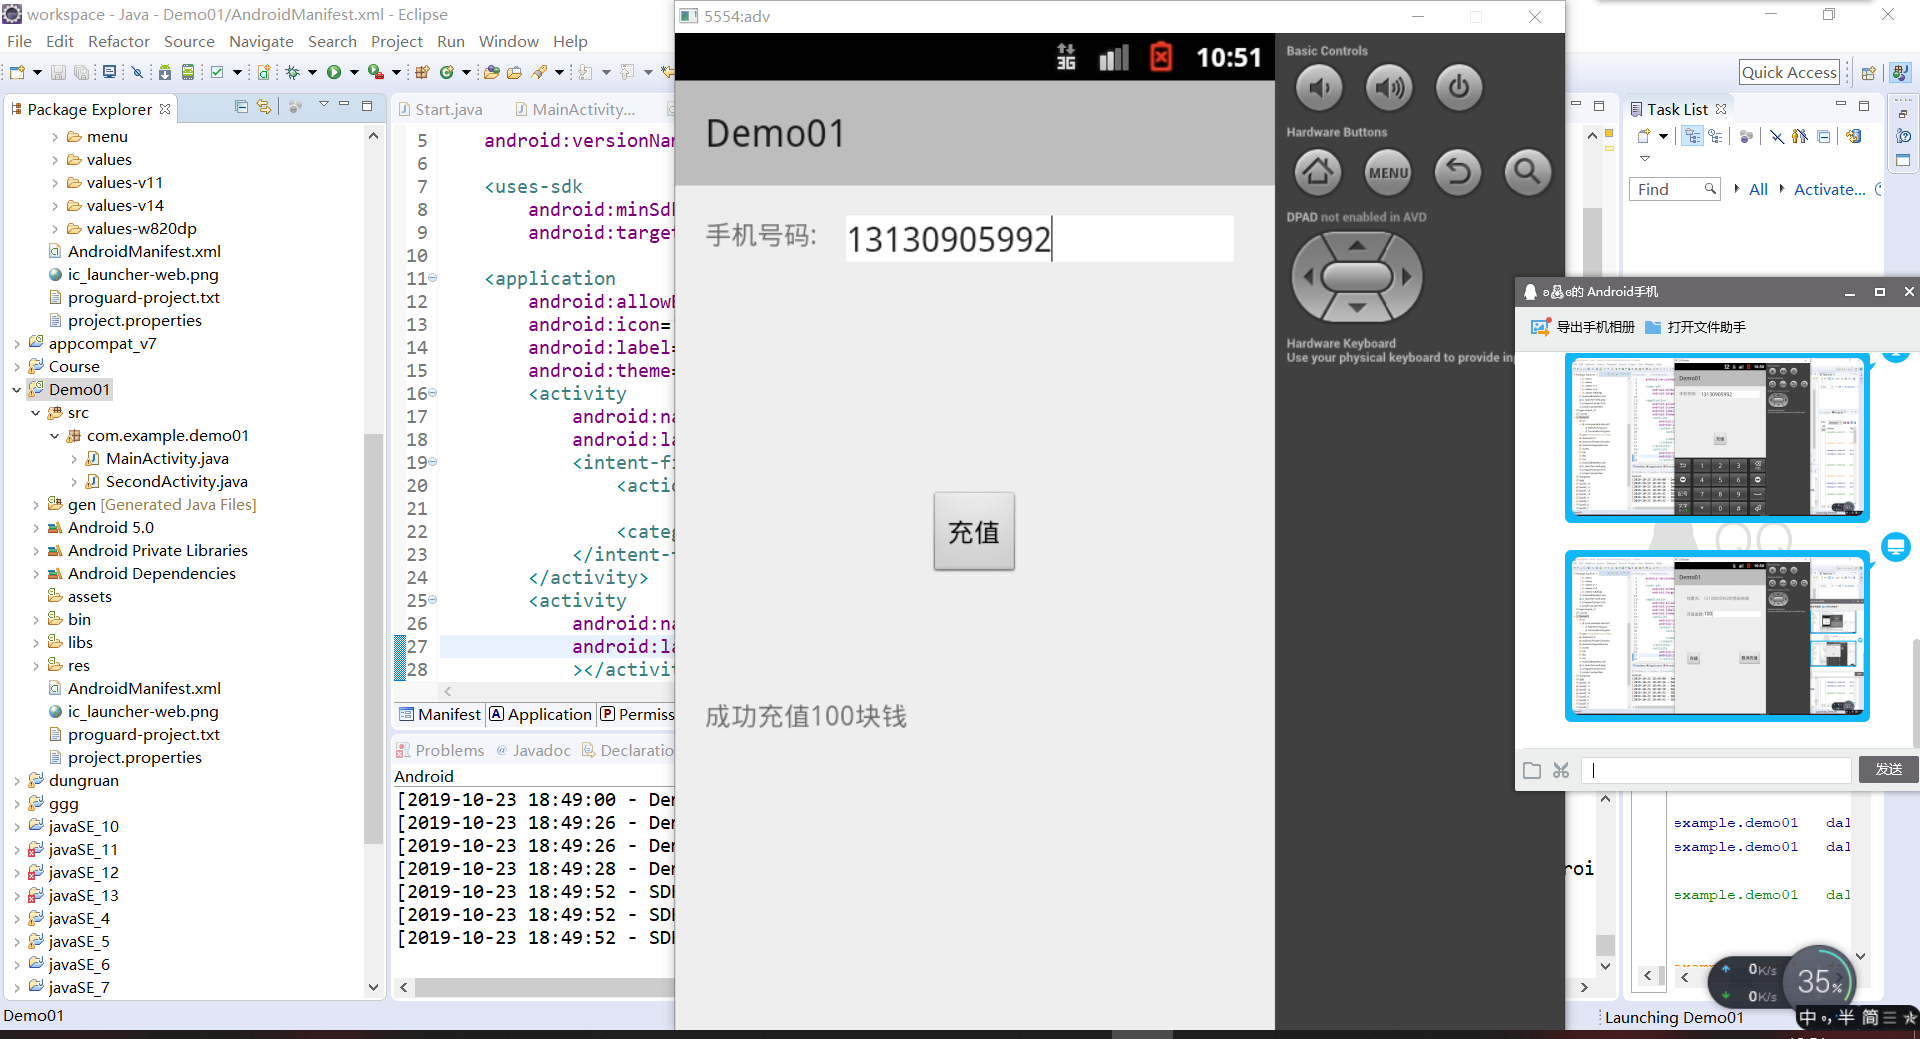Viewport: 1920px width, 1039px height.
Task: Open the Refactor menu
Action: [118, 41]
